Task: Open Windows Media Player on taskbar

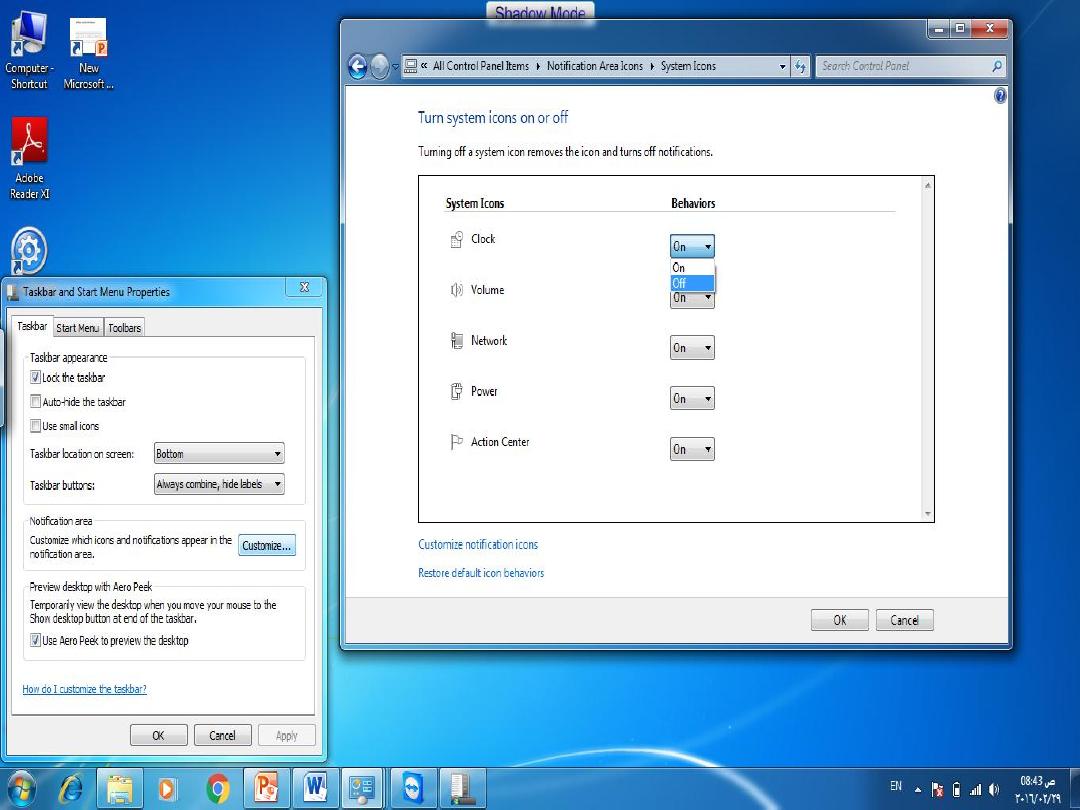Action: pyautogui.click(x=167, y=789)
